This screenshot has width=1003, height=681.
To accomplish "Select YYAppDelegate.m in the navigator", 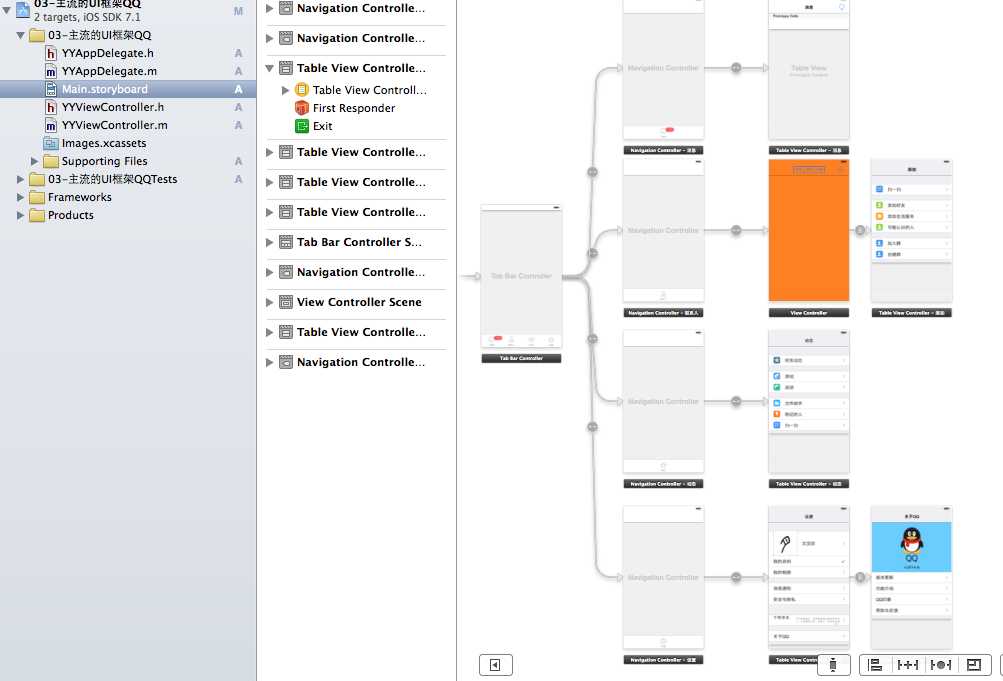I will 109,71.
